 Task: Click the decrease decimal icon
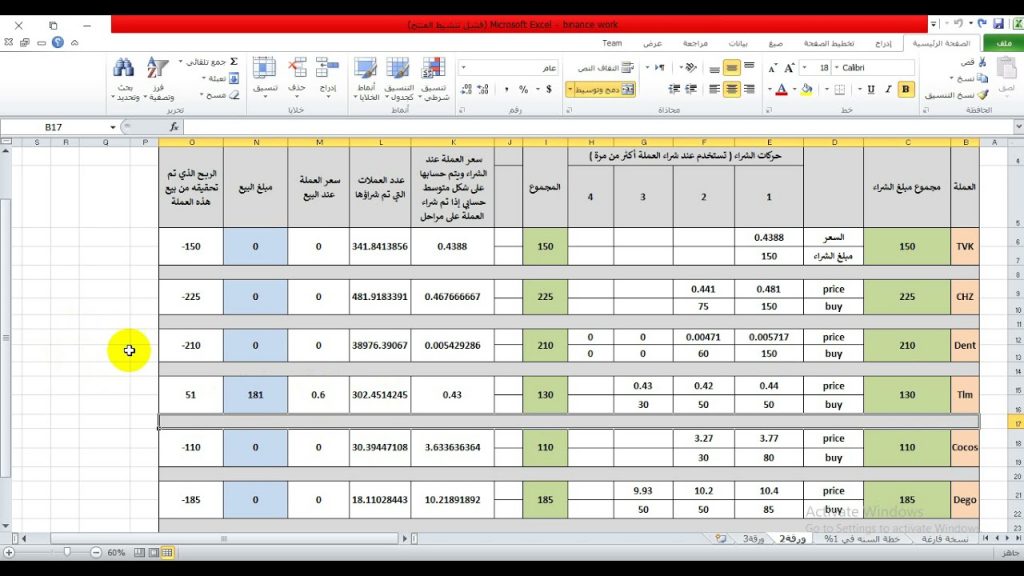[466, 89]
